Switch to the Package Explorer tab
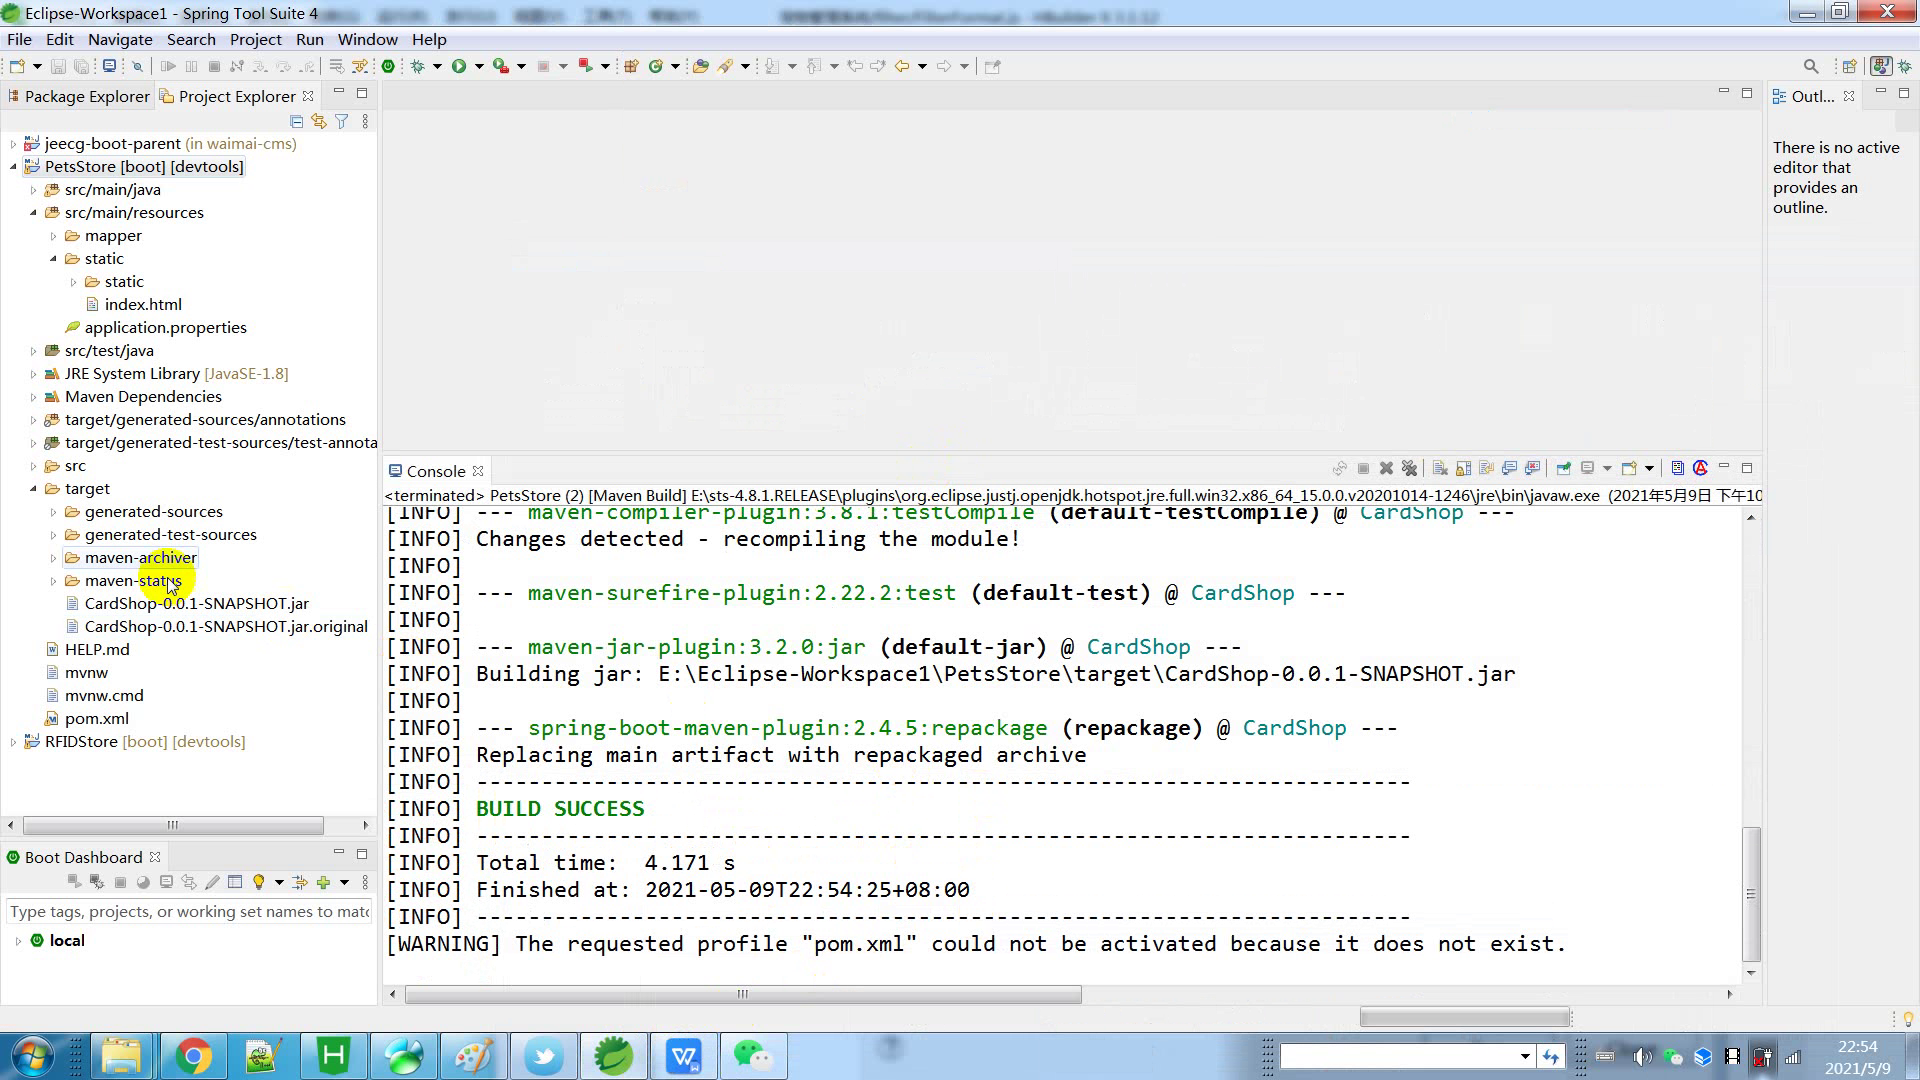The width and height of the screenshot is (1920, 1080). 86,96
